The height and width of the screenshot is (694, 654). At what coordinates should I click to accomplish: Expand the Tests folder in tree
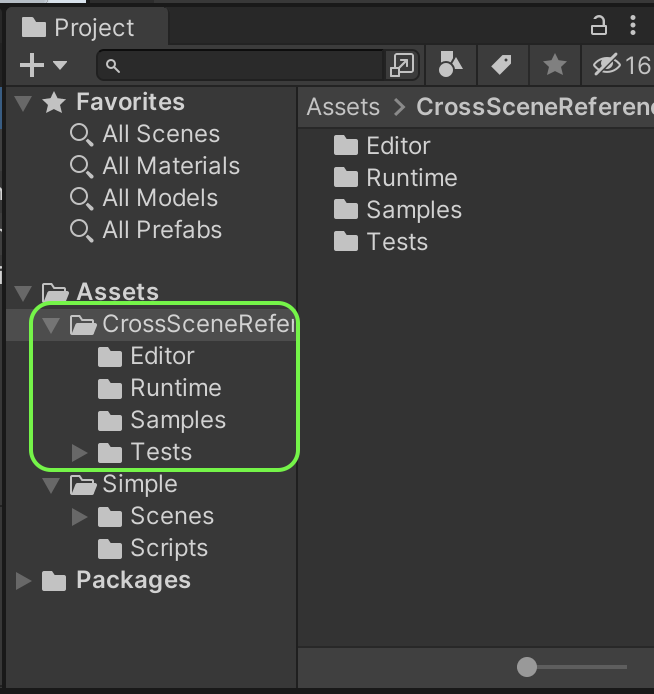80,453
